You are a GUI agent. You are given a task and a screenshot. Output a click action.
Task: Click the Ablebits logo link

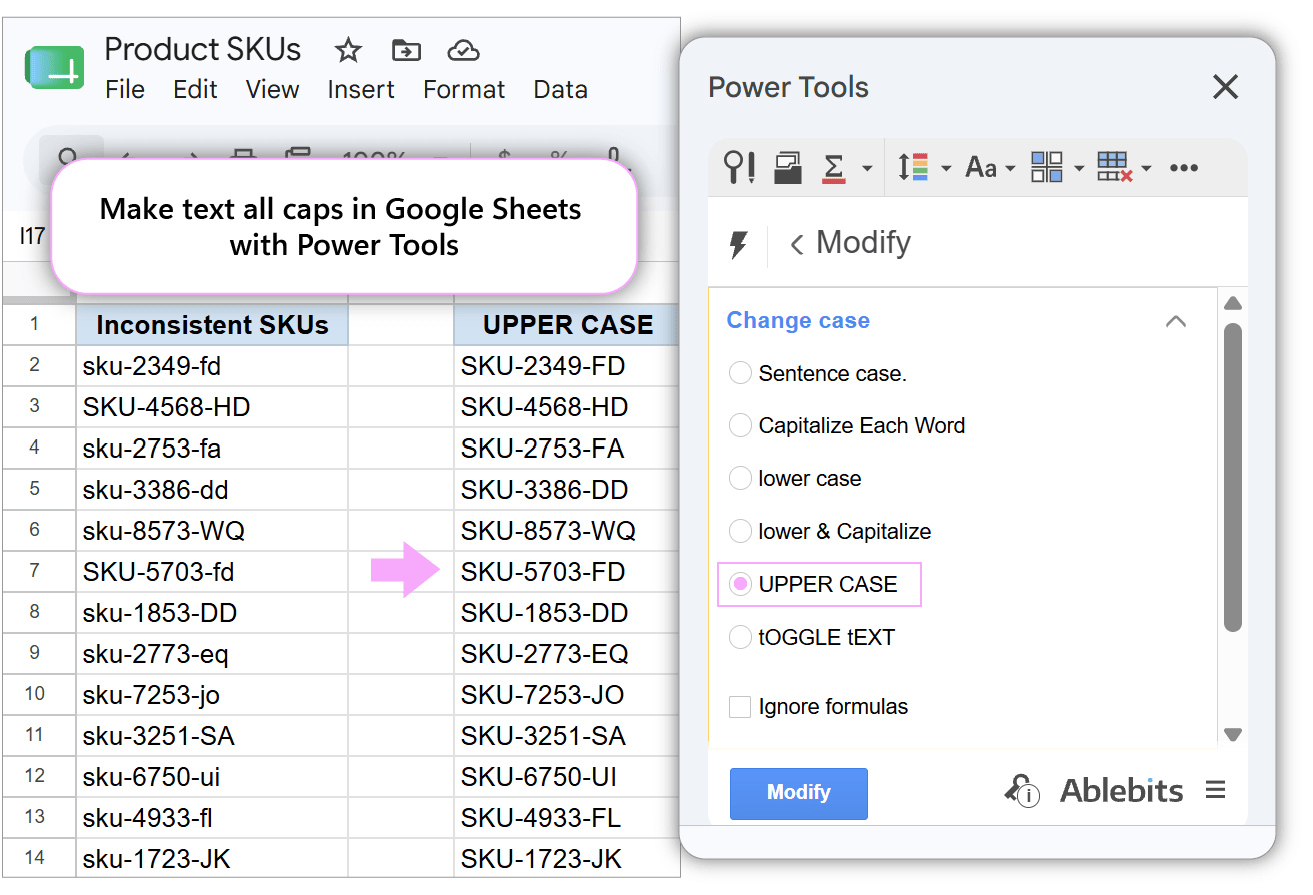[1121, 791]
